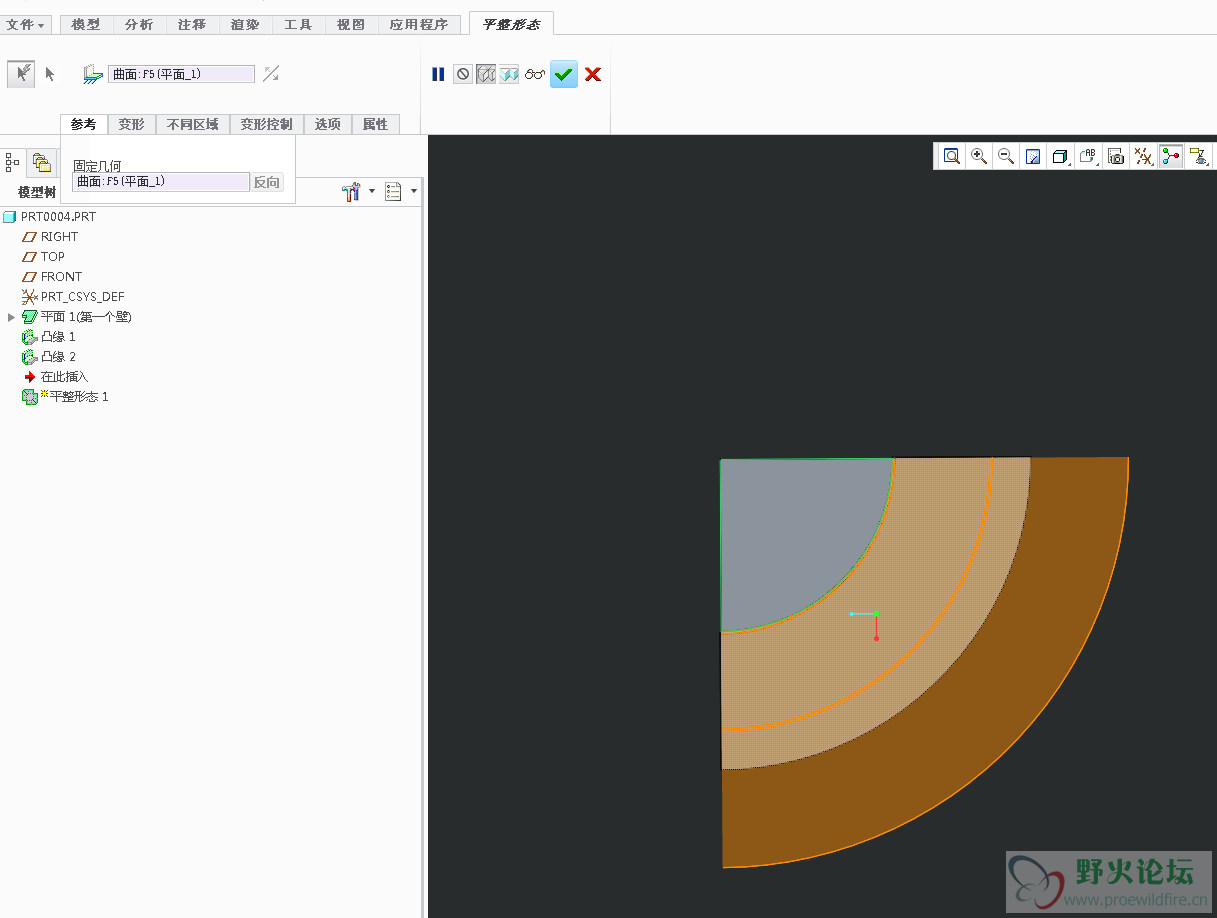Click the select-with-flash arrow tool icon
The height and width of the screenshot is (918, 1217).
click(x=21, y=74)
